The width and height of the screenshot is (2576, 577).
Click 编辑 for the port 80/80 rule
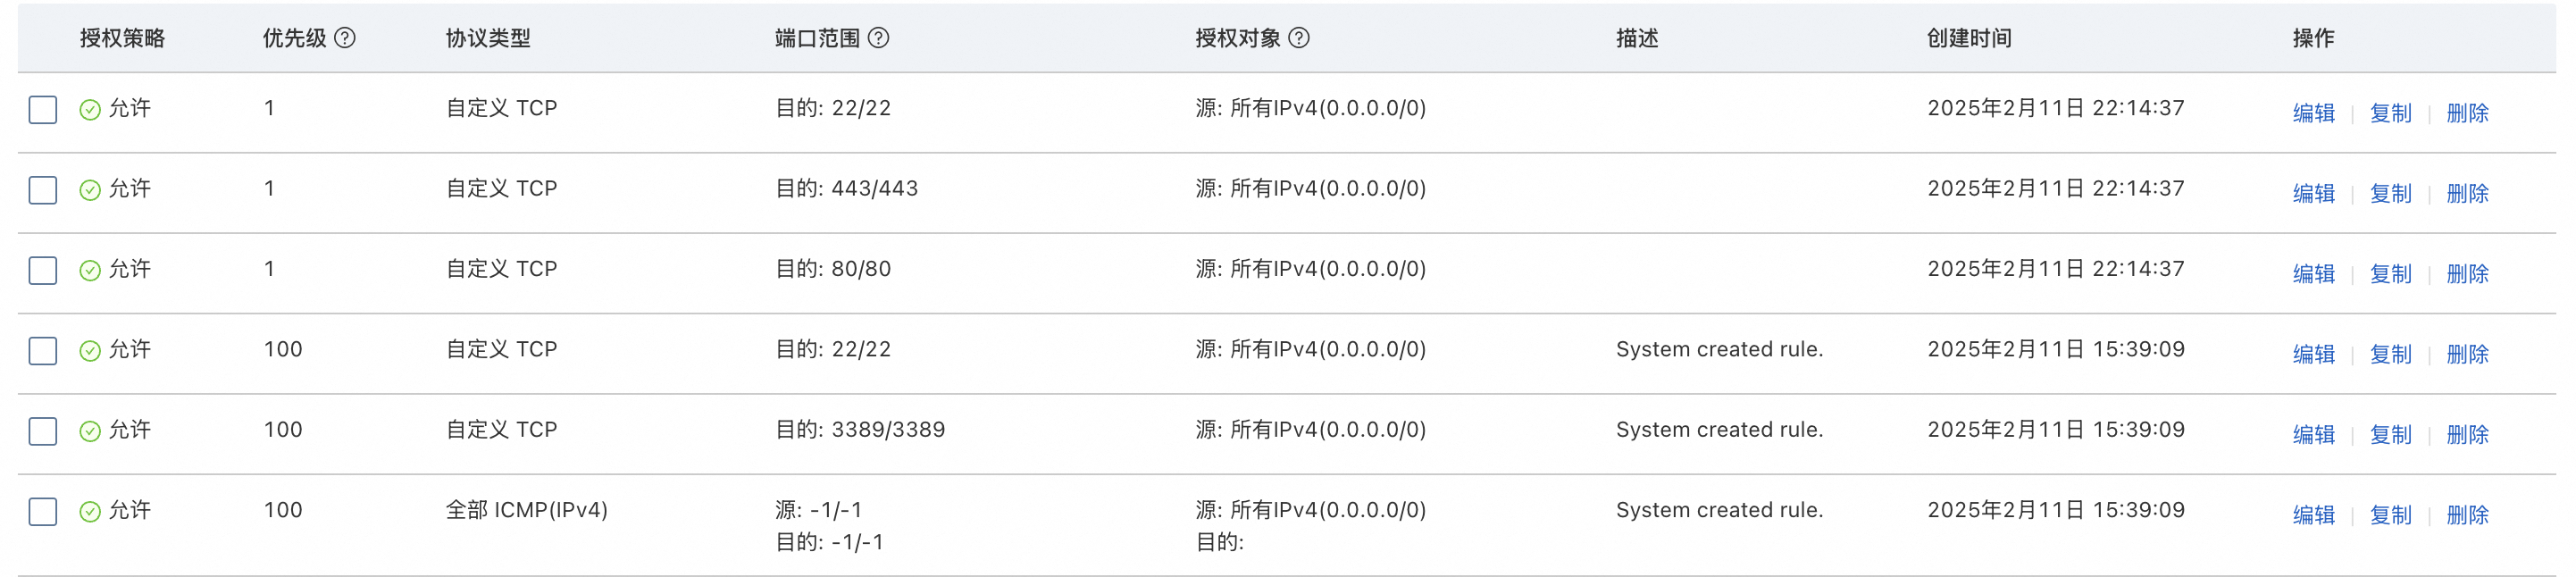coord(2313,274)
